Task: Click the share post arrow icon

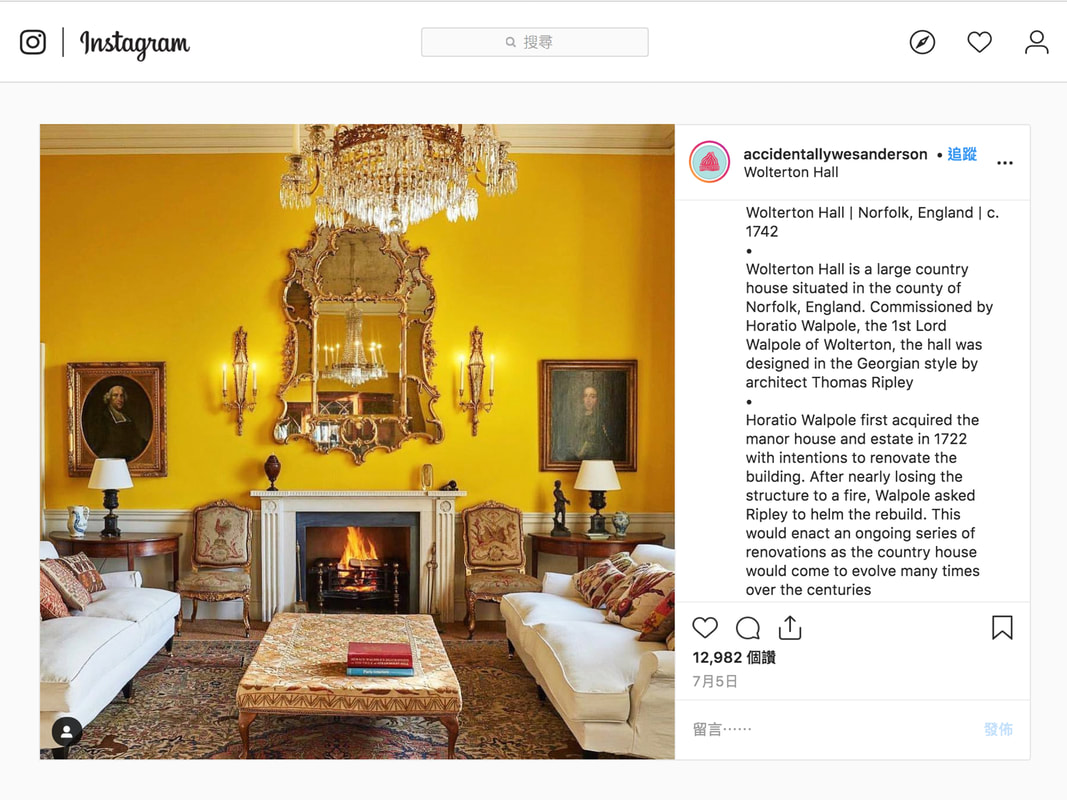Action: 790,627
